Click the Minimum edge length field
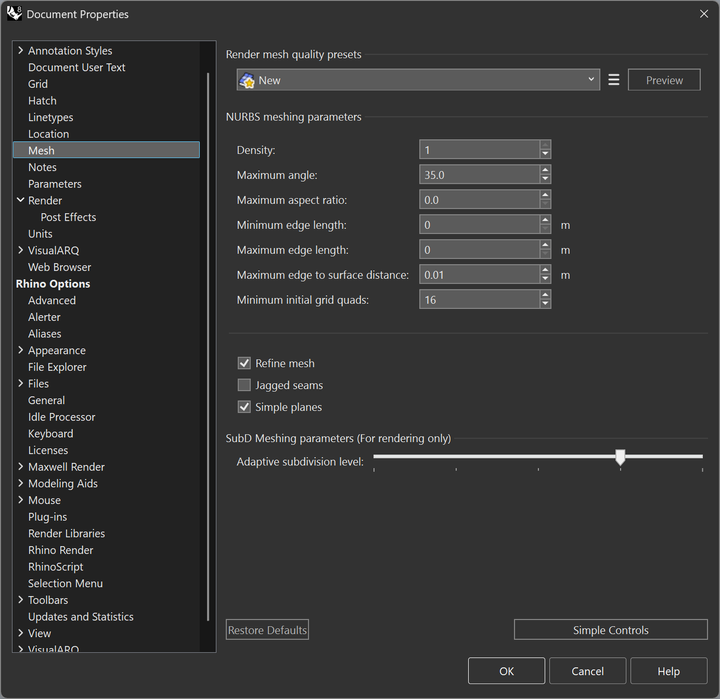Image resolution: width=720 pixels, height=699 pixels. [x=479, y=225]
